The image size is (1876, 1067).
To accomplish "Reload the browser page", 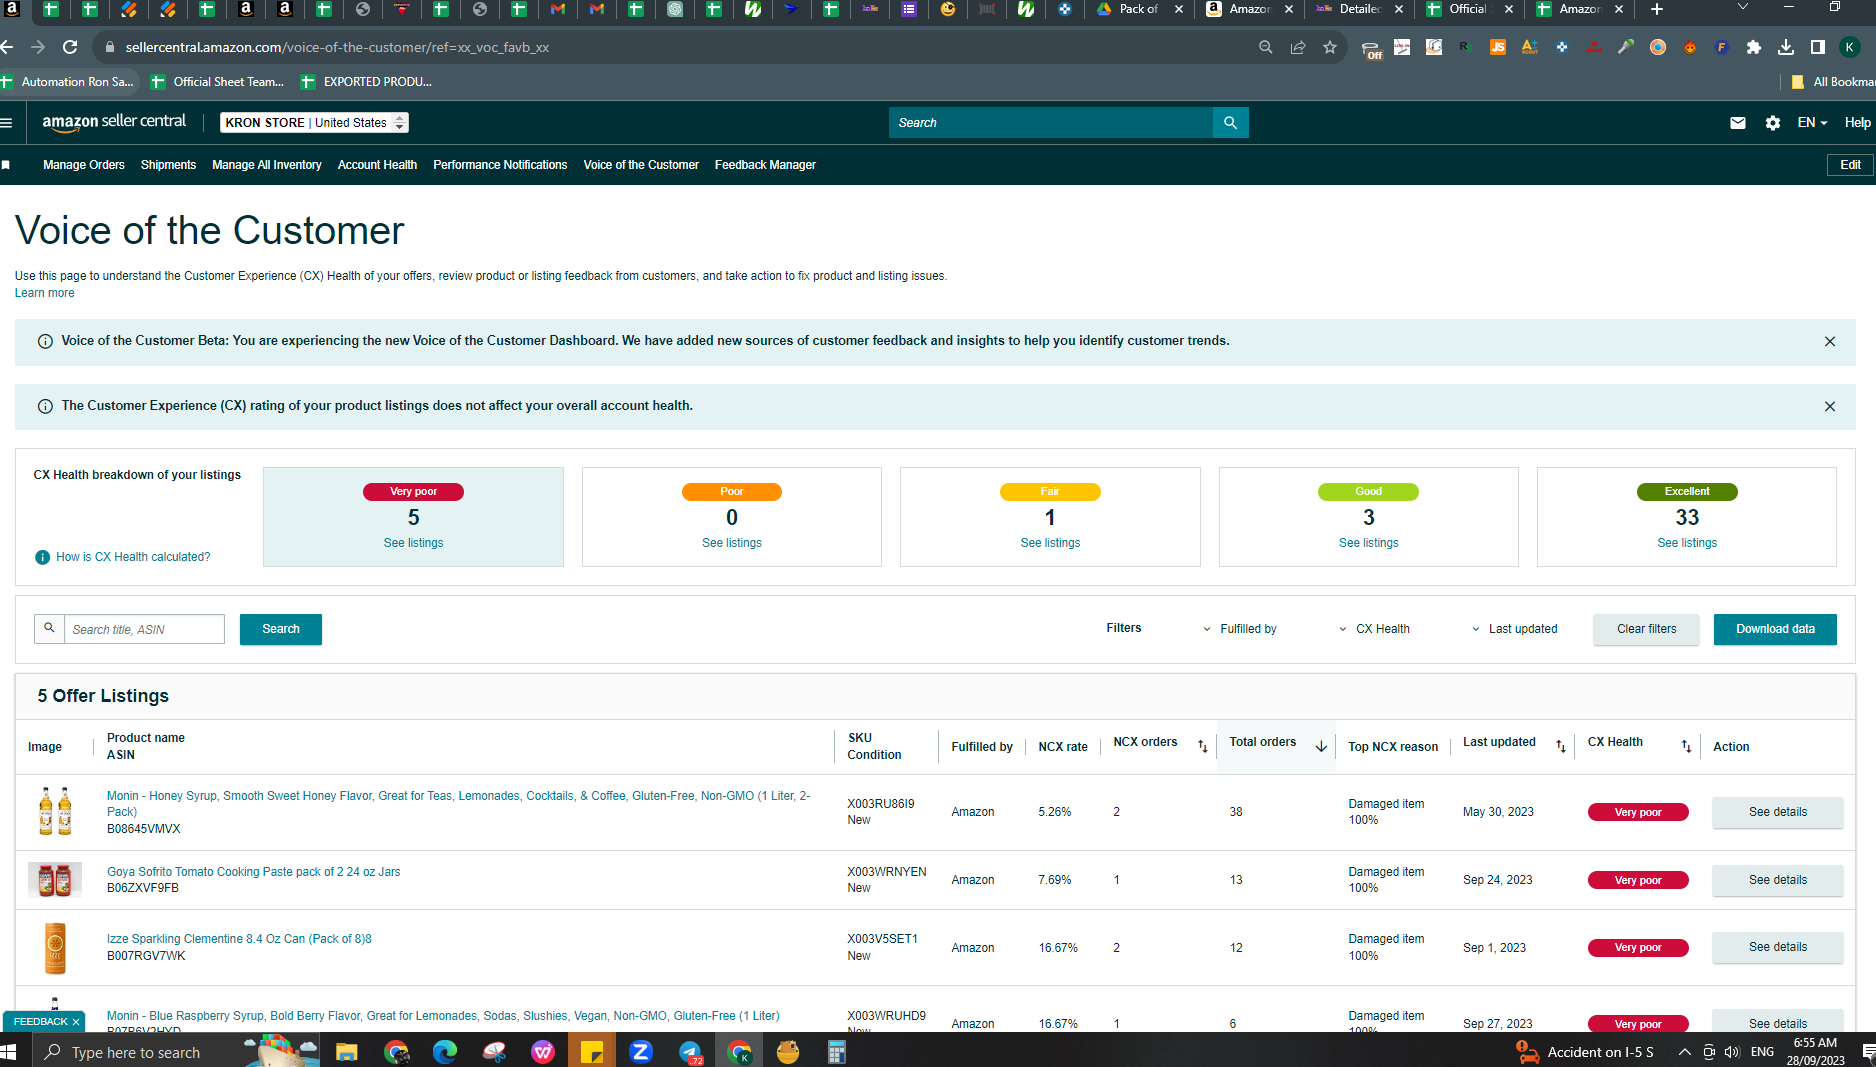I will [70, 47].
